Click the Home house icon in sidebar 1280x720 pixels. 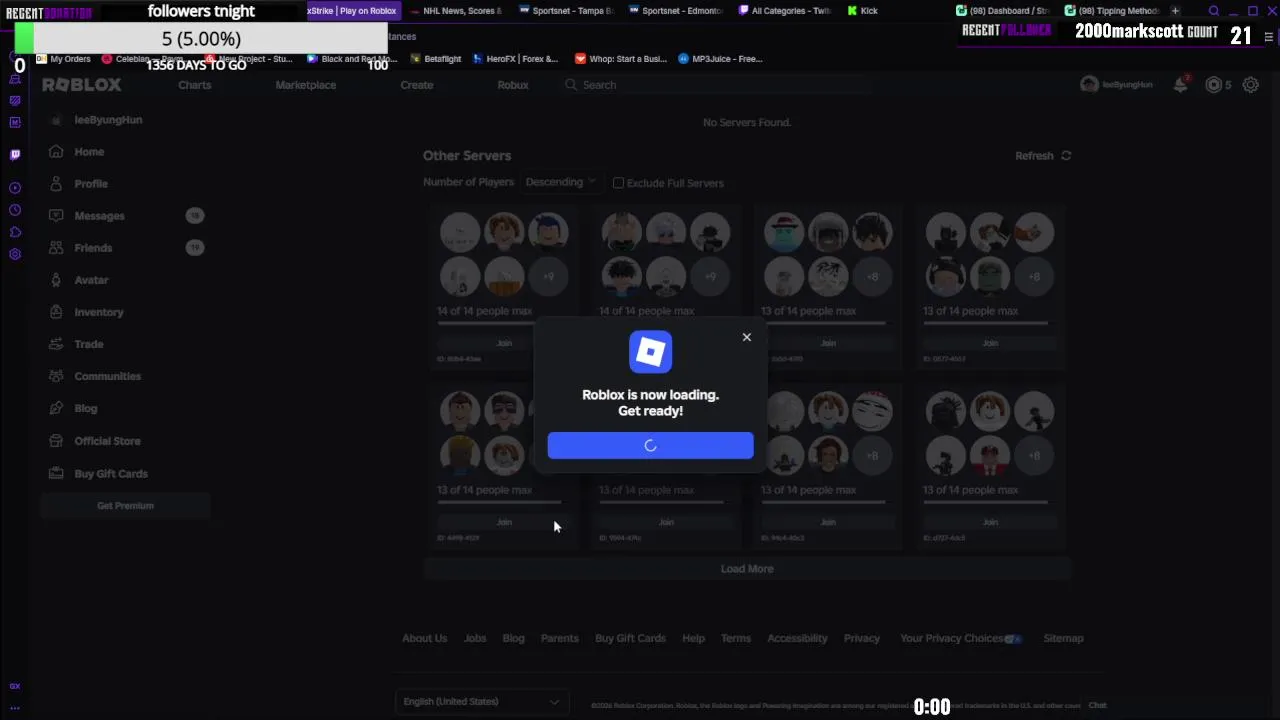[56, 152]
